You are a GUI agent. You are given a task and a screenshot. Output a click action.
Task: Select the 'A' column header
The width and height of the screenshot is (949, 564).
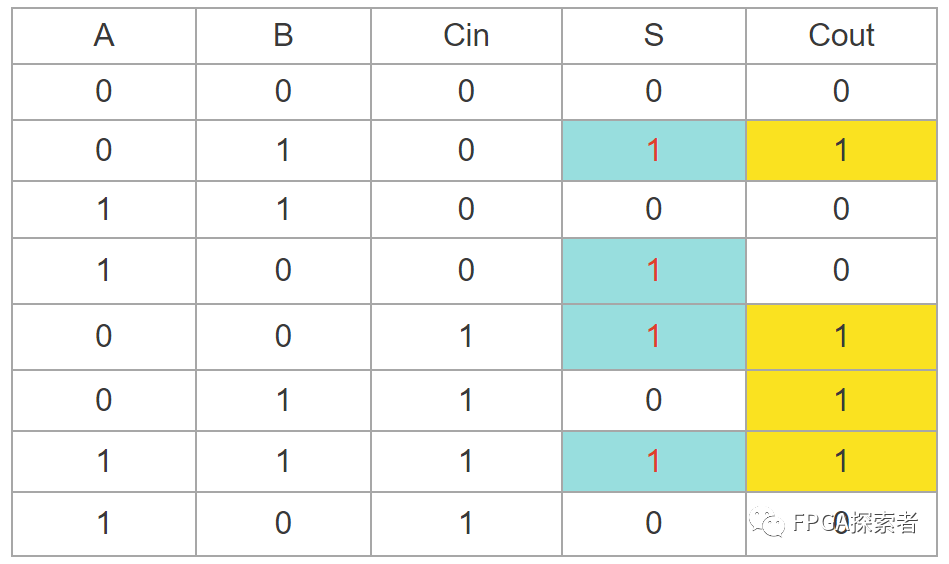click(x=104, y=36)
